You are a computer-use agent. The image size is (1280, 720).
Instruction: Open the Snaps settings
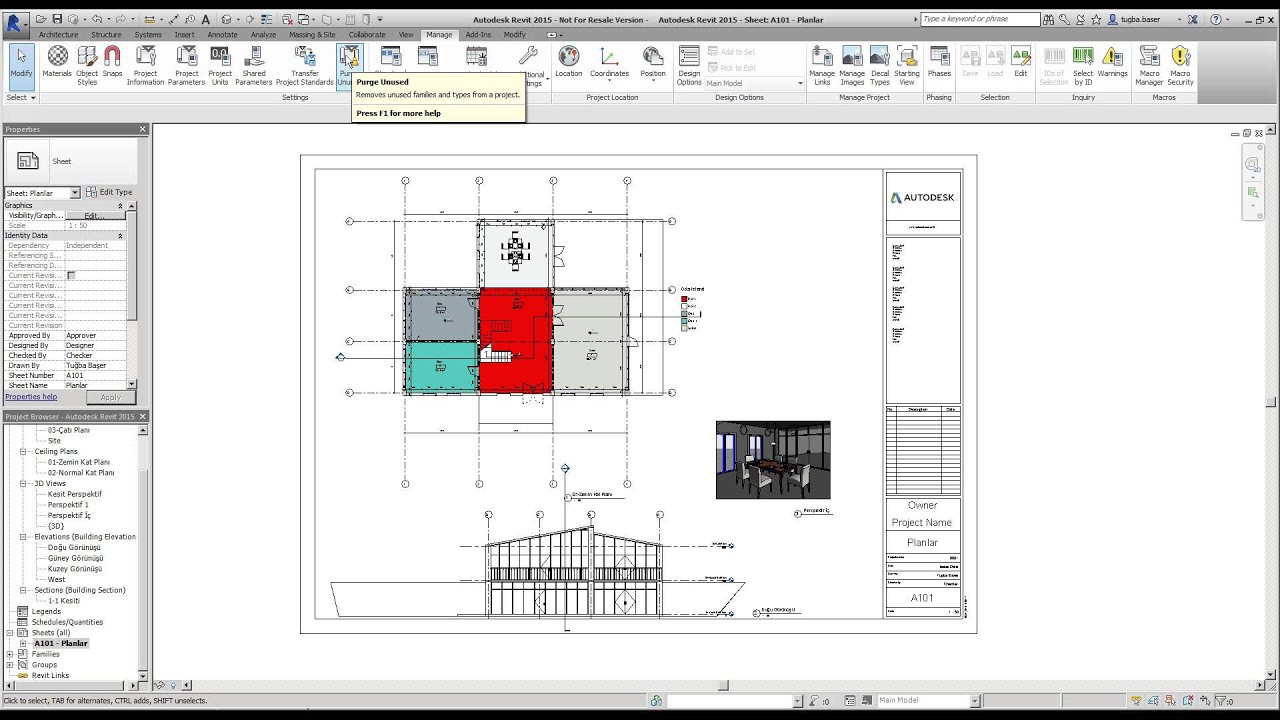coord(112,62)
